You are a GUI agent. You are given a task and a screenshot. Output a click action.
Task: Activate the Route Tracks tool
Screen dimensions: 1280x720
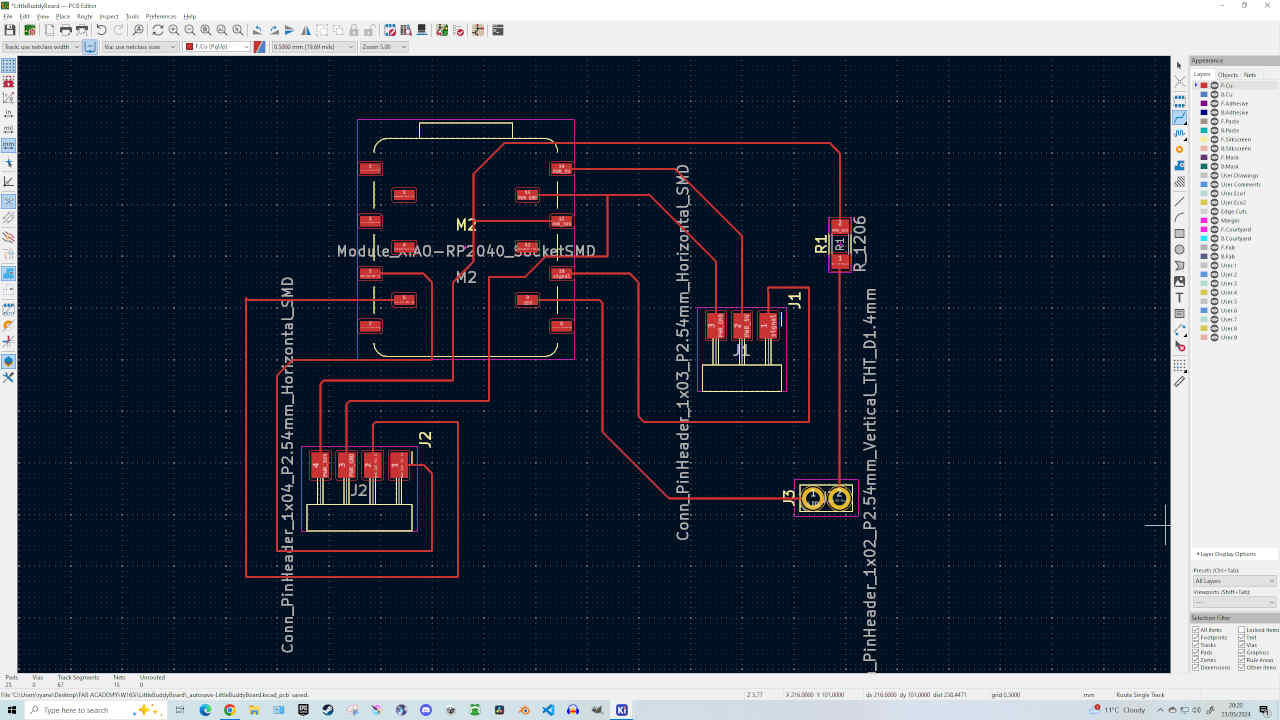pyautogui.click(x=1179, y=116)
